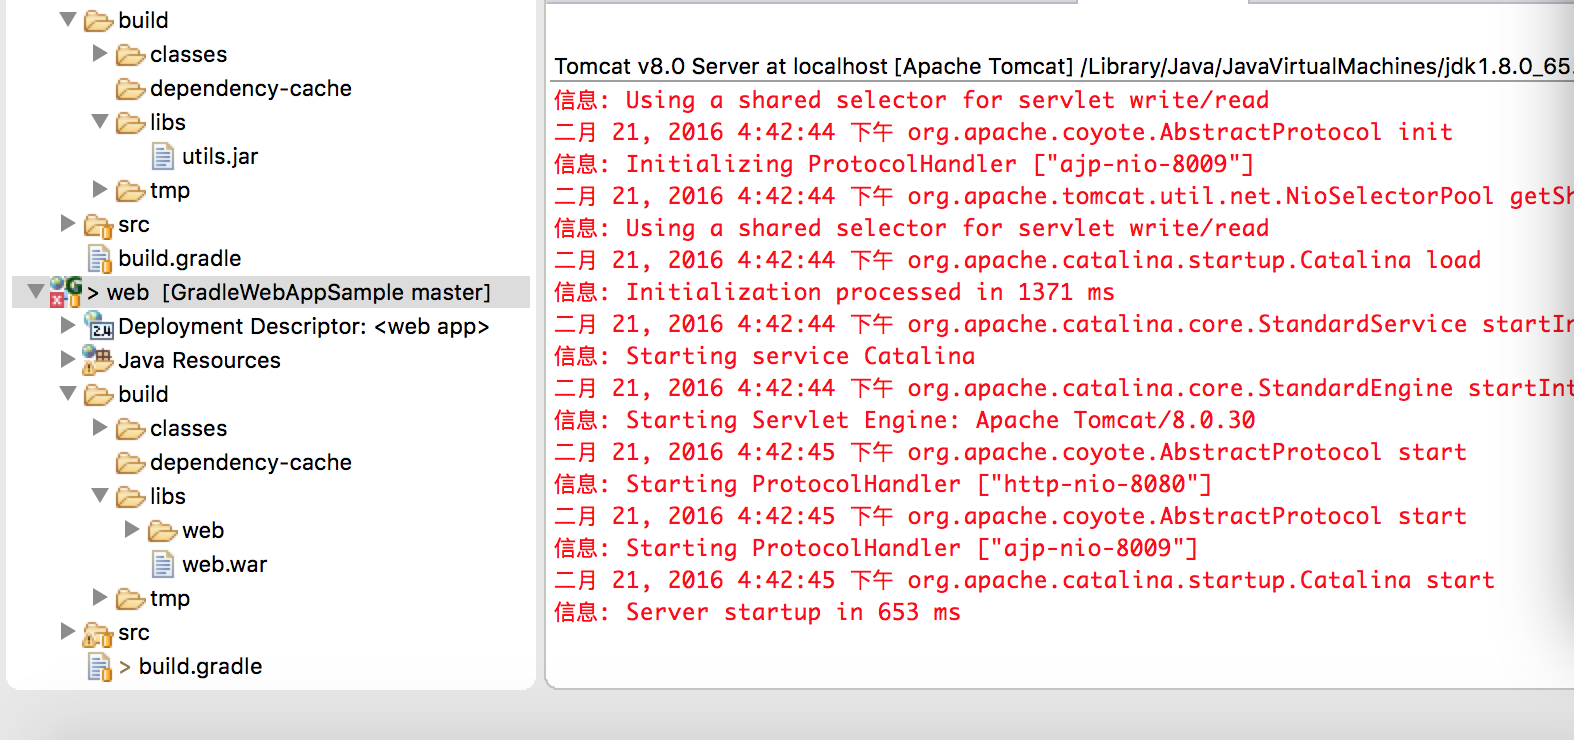1574x740 pixels.
Task: Click the web folder icon above web.war
Action: tap(163, 530)
